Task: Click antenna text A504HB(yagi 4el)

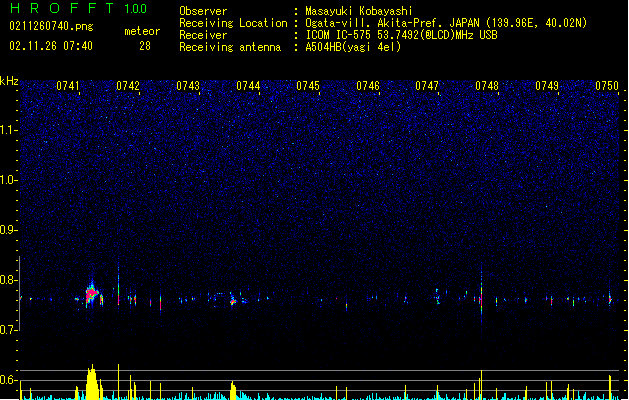Action: [x=353, y=47]
